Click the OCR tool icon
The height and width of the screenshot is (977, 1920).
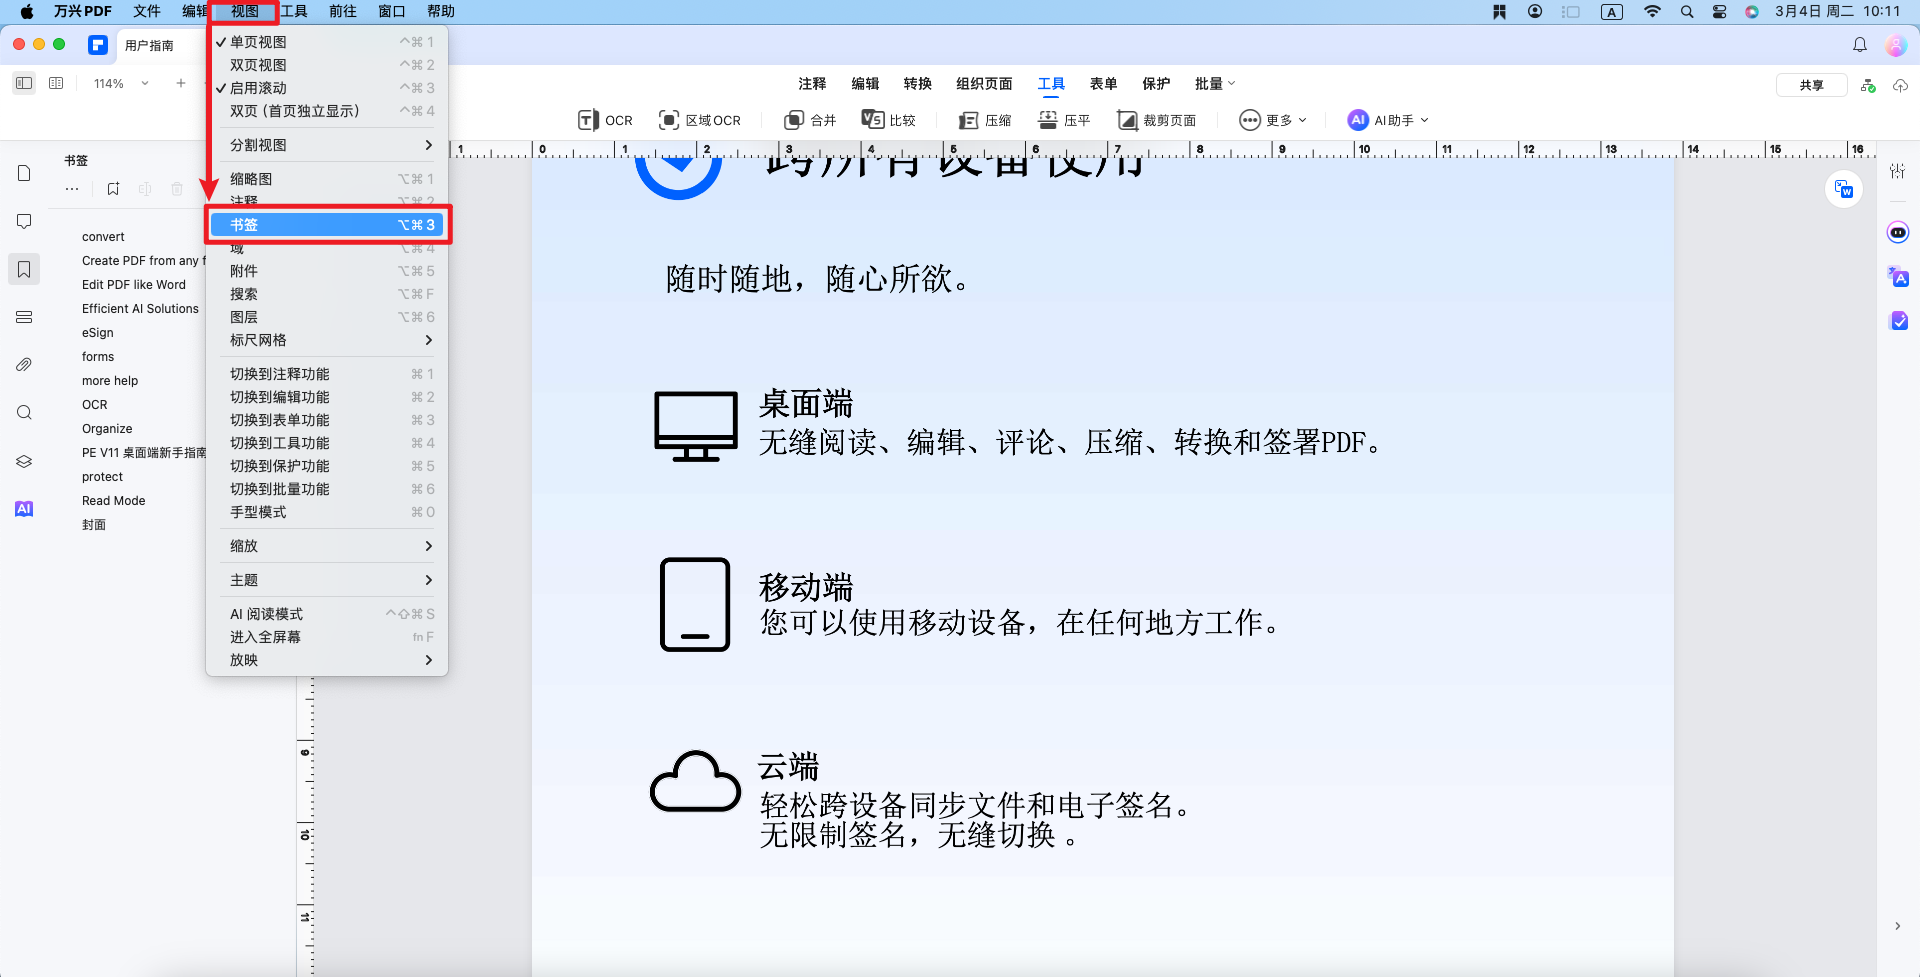click(x=605, y=120)
